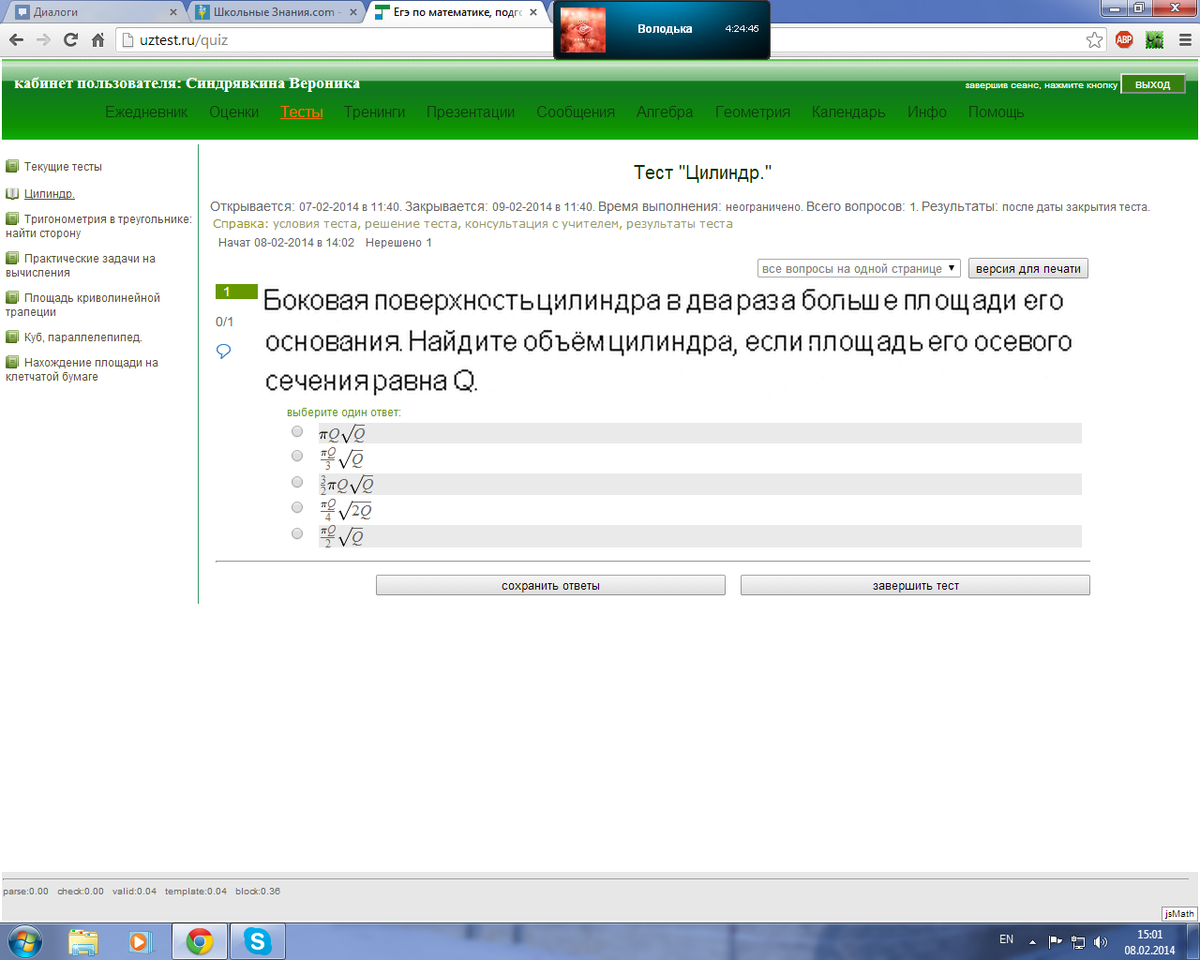1200x960 pixels.
Task: Open the Сообщения menu item
Action: pyautogui.click(x=576, y=112)
